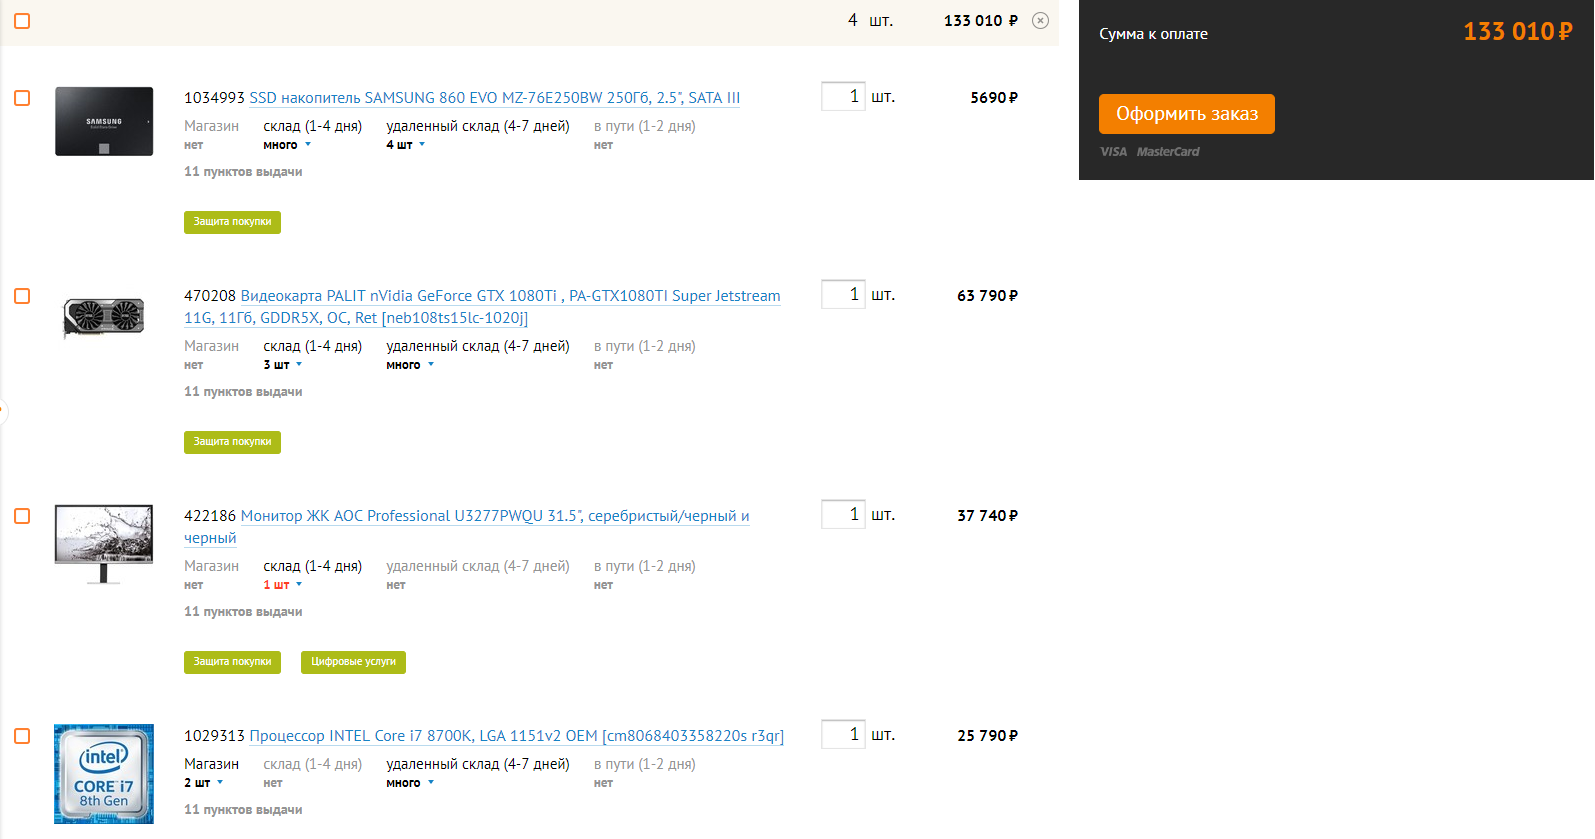
Task: Click the MasterCard payment logo
Action: click(x=1168, y=152)
